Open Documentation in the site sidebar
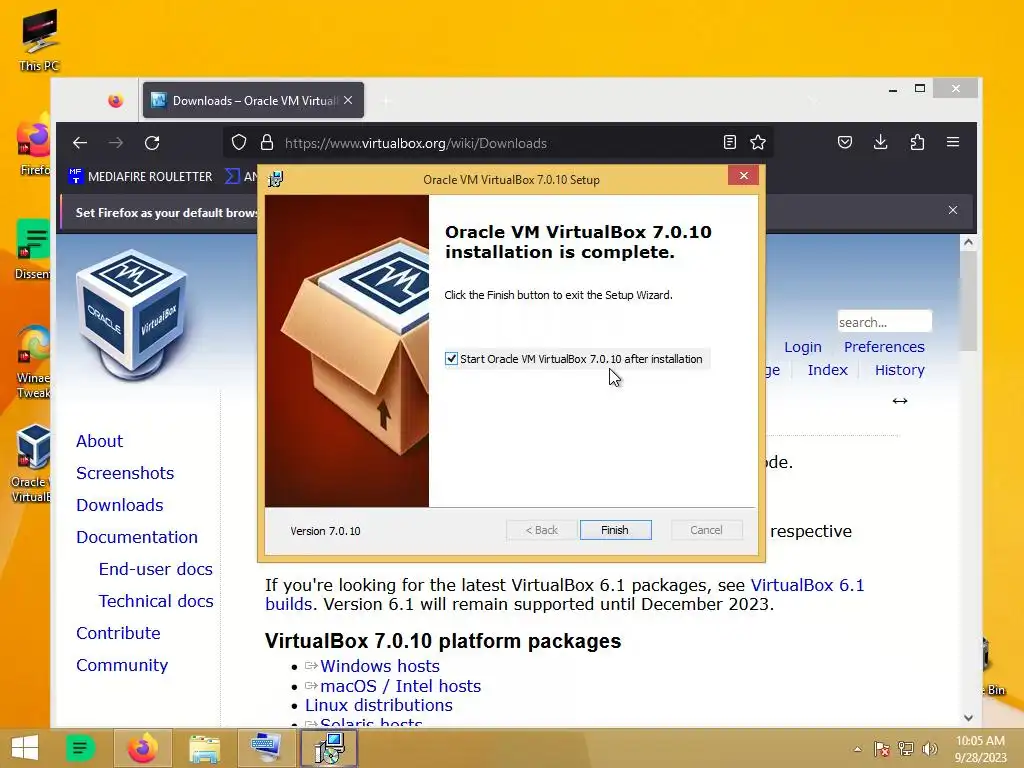The height and width of the screenshot is (768, 1024). point(136,537)
